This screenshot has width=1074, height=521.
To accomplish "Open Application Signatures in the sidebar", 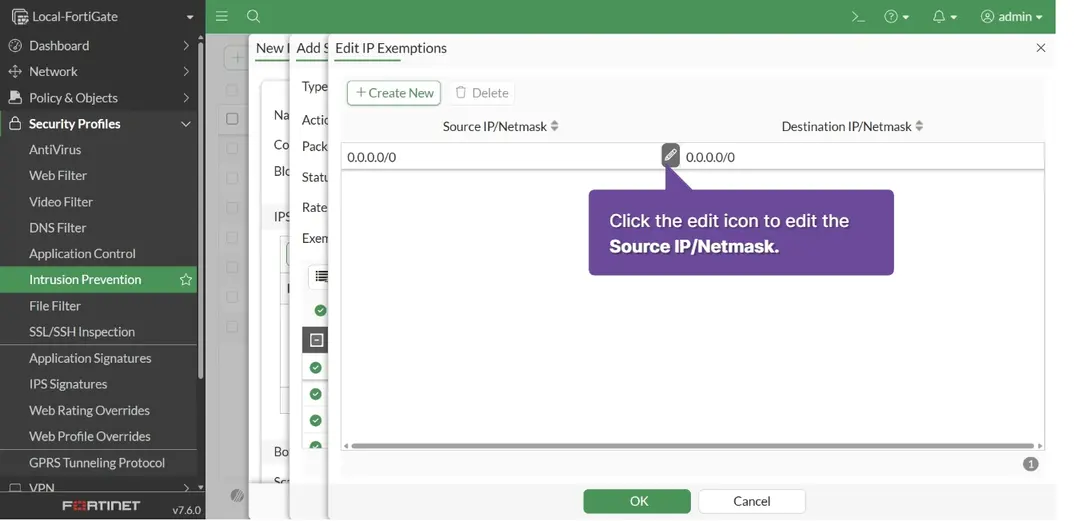I will pyautogui.click(x=90, y=358).
